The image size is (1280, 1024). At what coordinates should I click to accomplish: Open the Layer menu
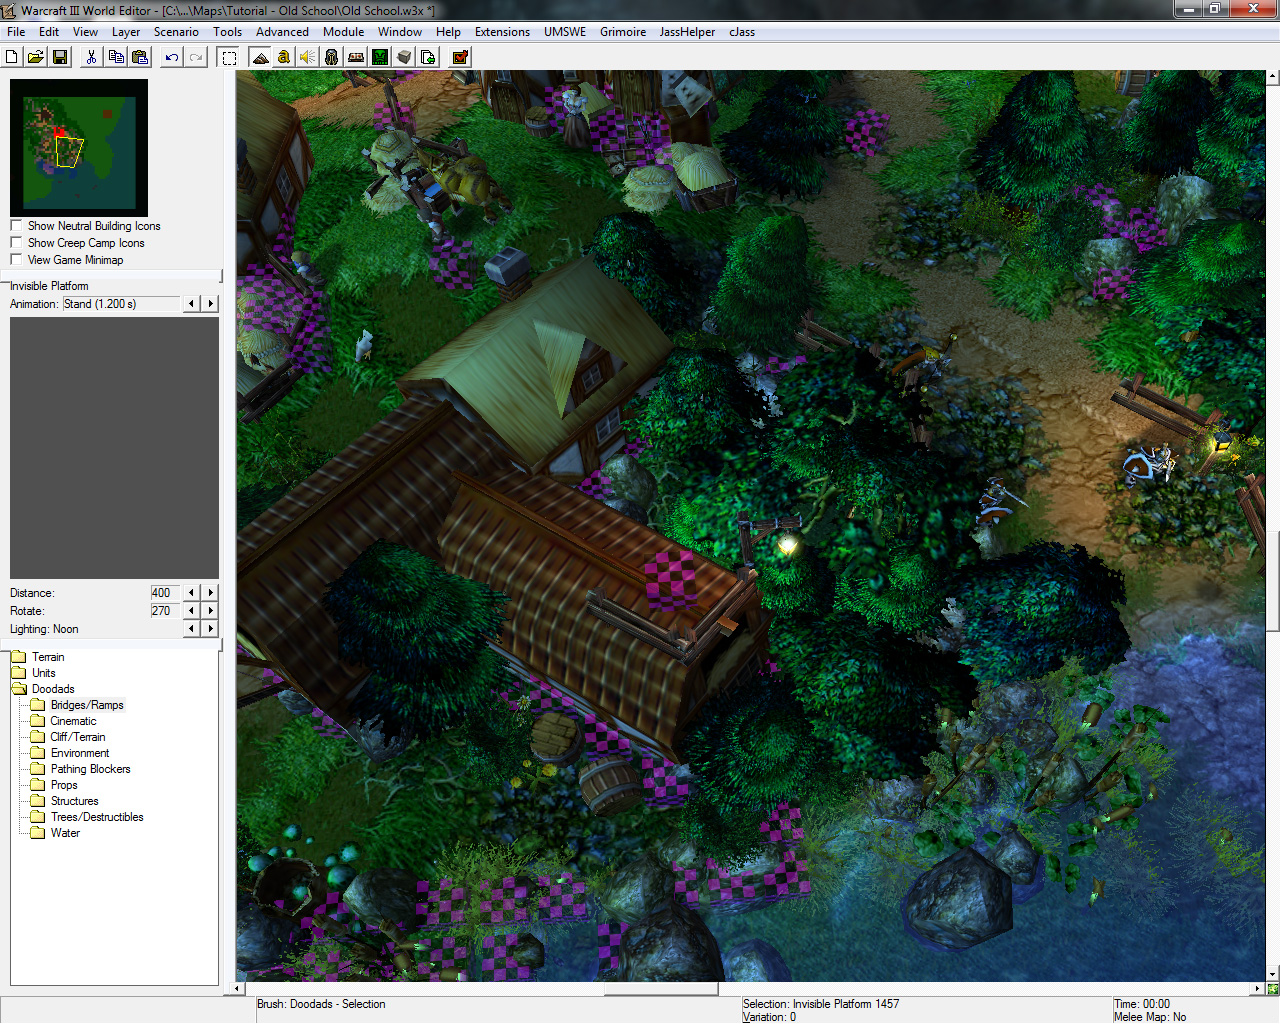pos(126,32)
